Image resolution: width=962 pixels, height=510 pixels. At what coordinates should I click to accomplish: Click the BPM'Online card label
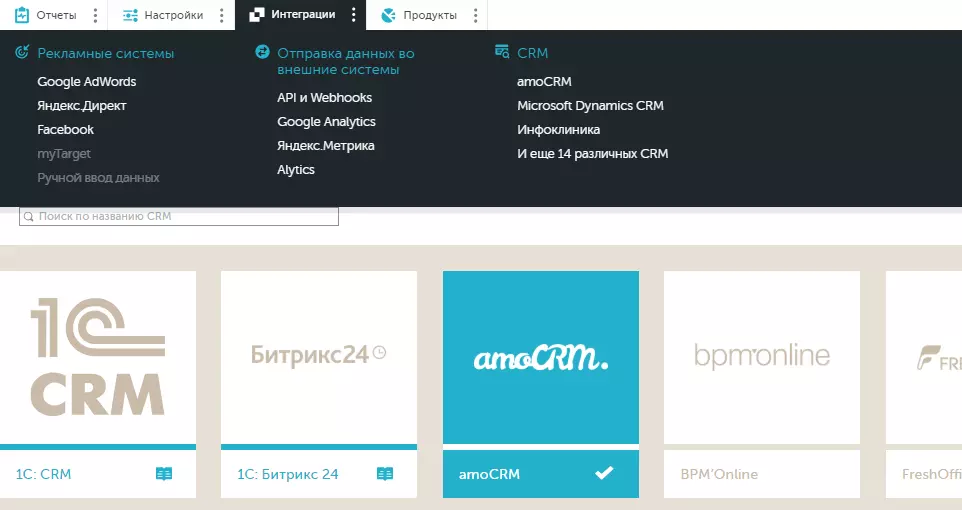(719, 474)
